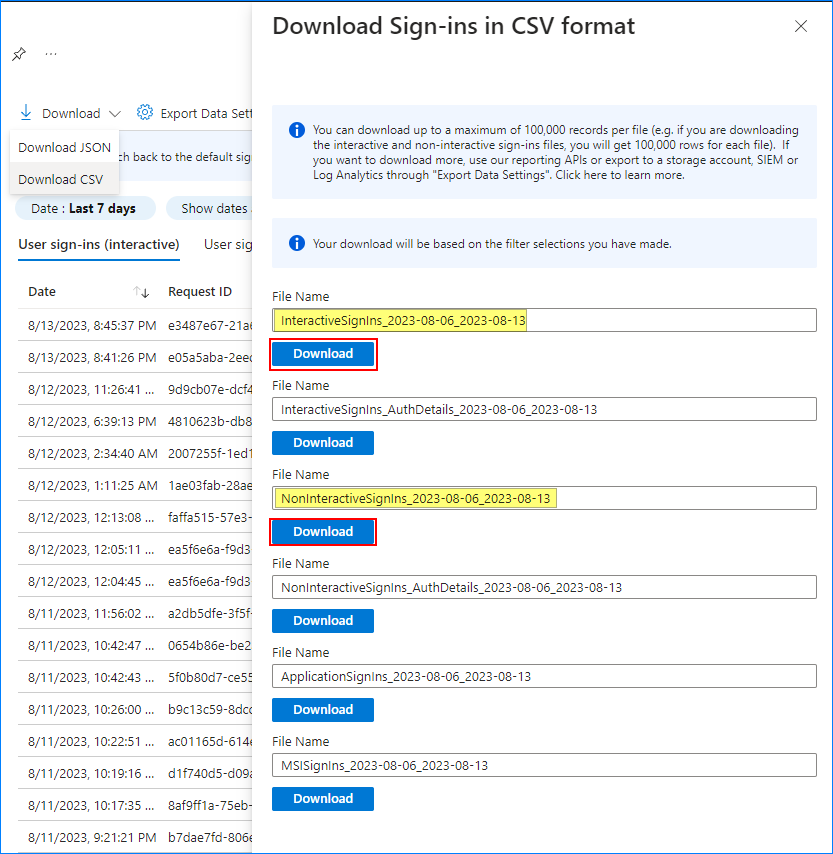Click request ID 9d9cb07e-dcf
The image size is (833, 854).
click(210, 390)
